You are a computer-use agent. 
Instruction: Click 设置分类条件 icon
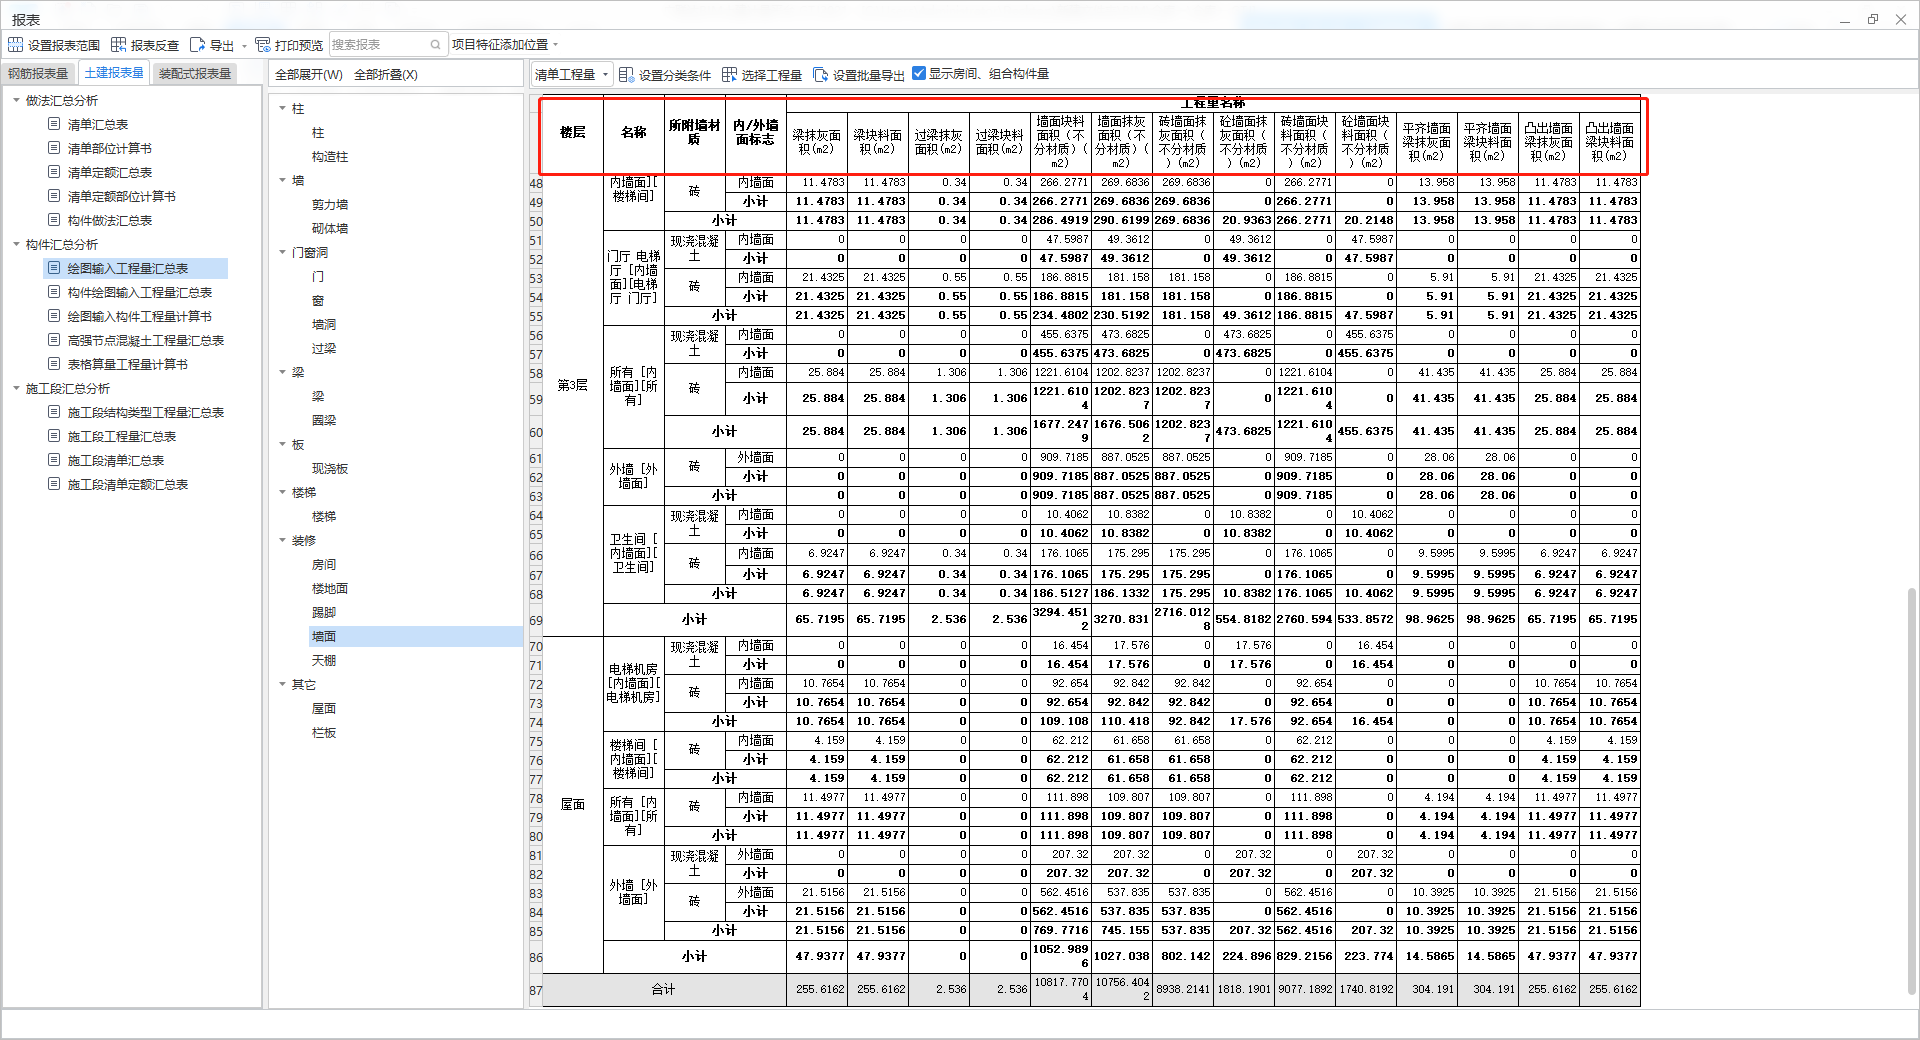pos(626,75)
